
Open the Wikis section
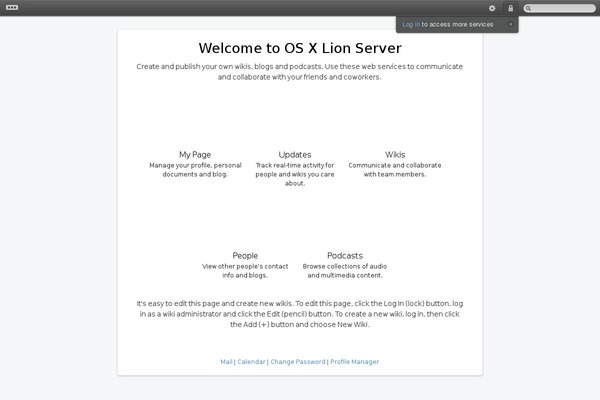pos(395,155)
